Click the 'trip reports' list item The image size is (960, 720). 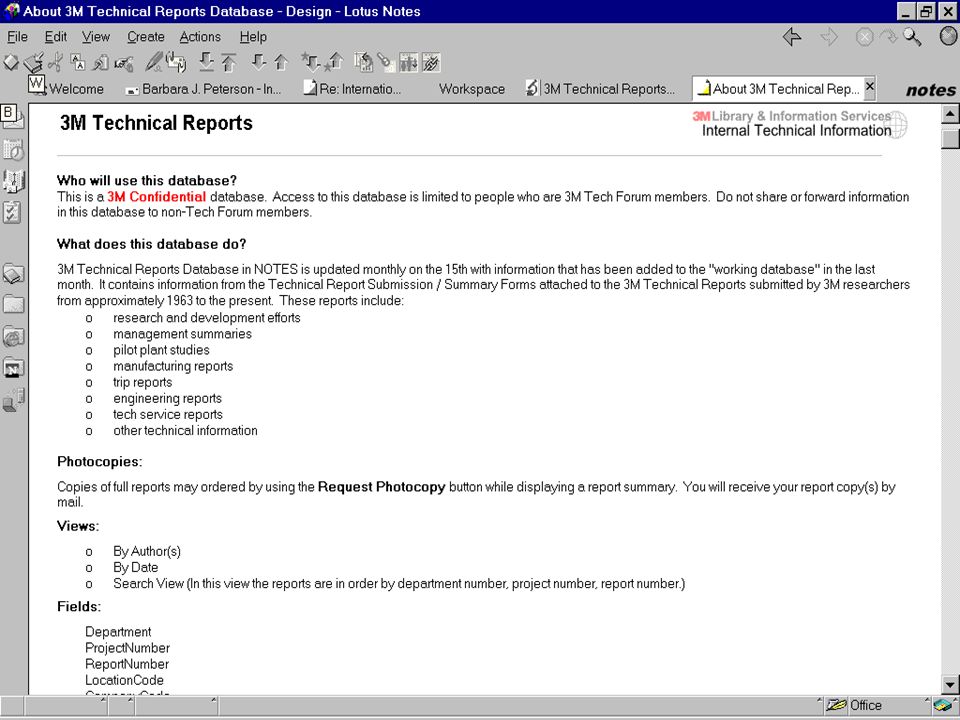(143, 383)
